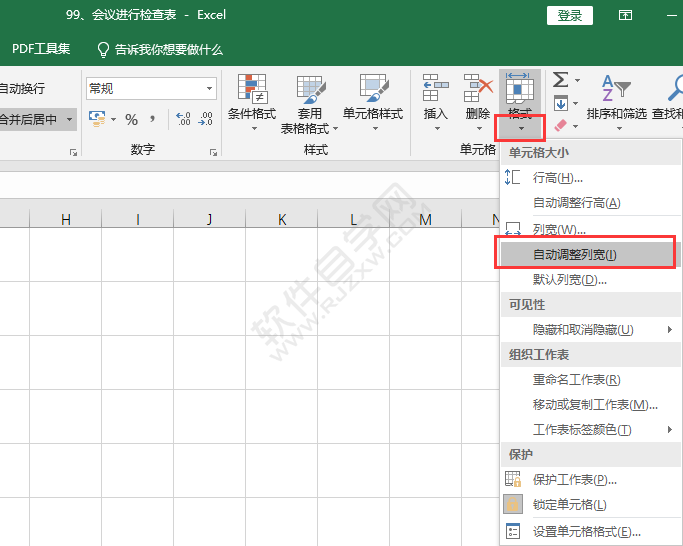This screenshot has width=683, height=546.
Task: Choose Column Width 列宽(W)
Action: click(x=591, y=229)
